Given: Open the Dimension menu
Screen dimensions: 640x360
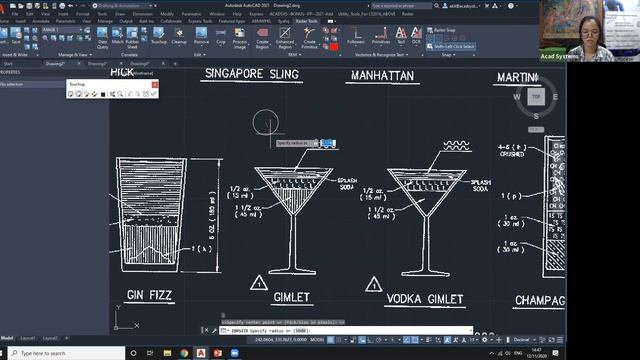Looking at the screenshot, I should 142,14.
